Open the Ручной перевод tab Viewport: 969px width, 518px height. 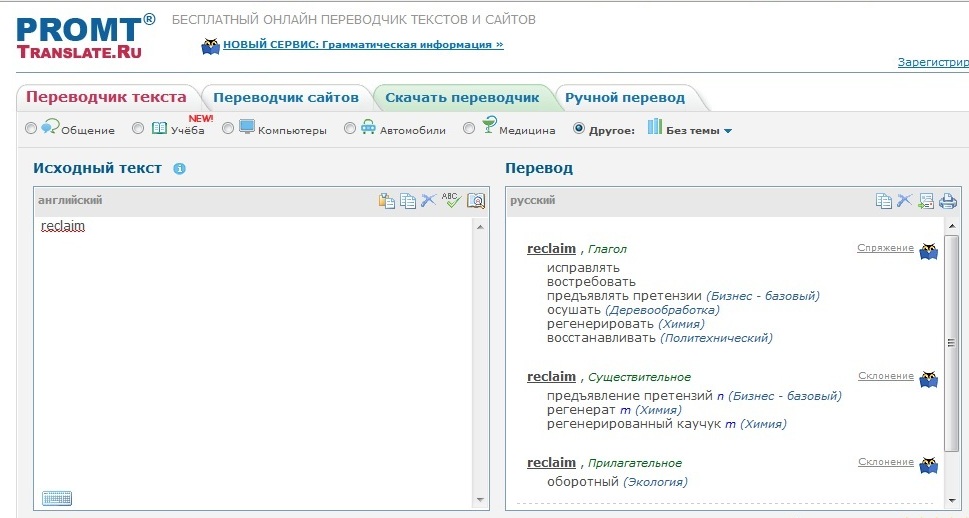tap(625, 98)
